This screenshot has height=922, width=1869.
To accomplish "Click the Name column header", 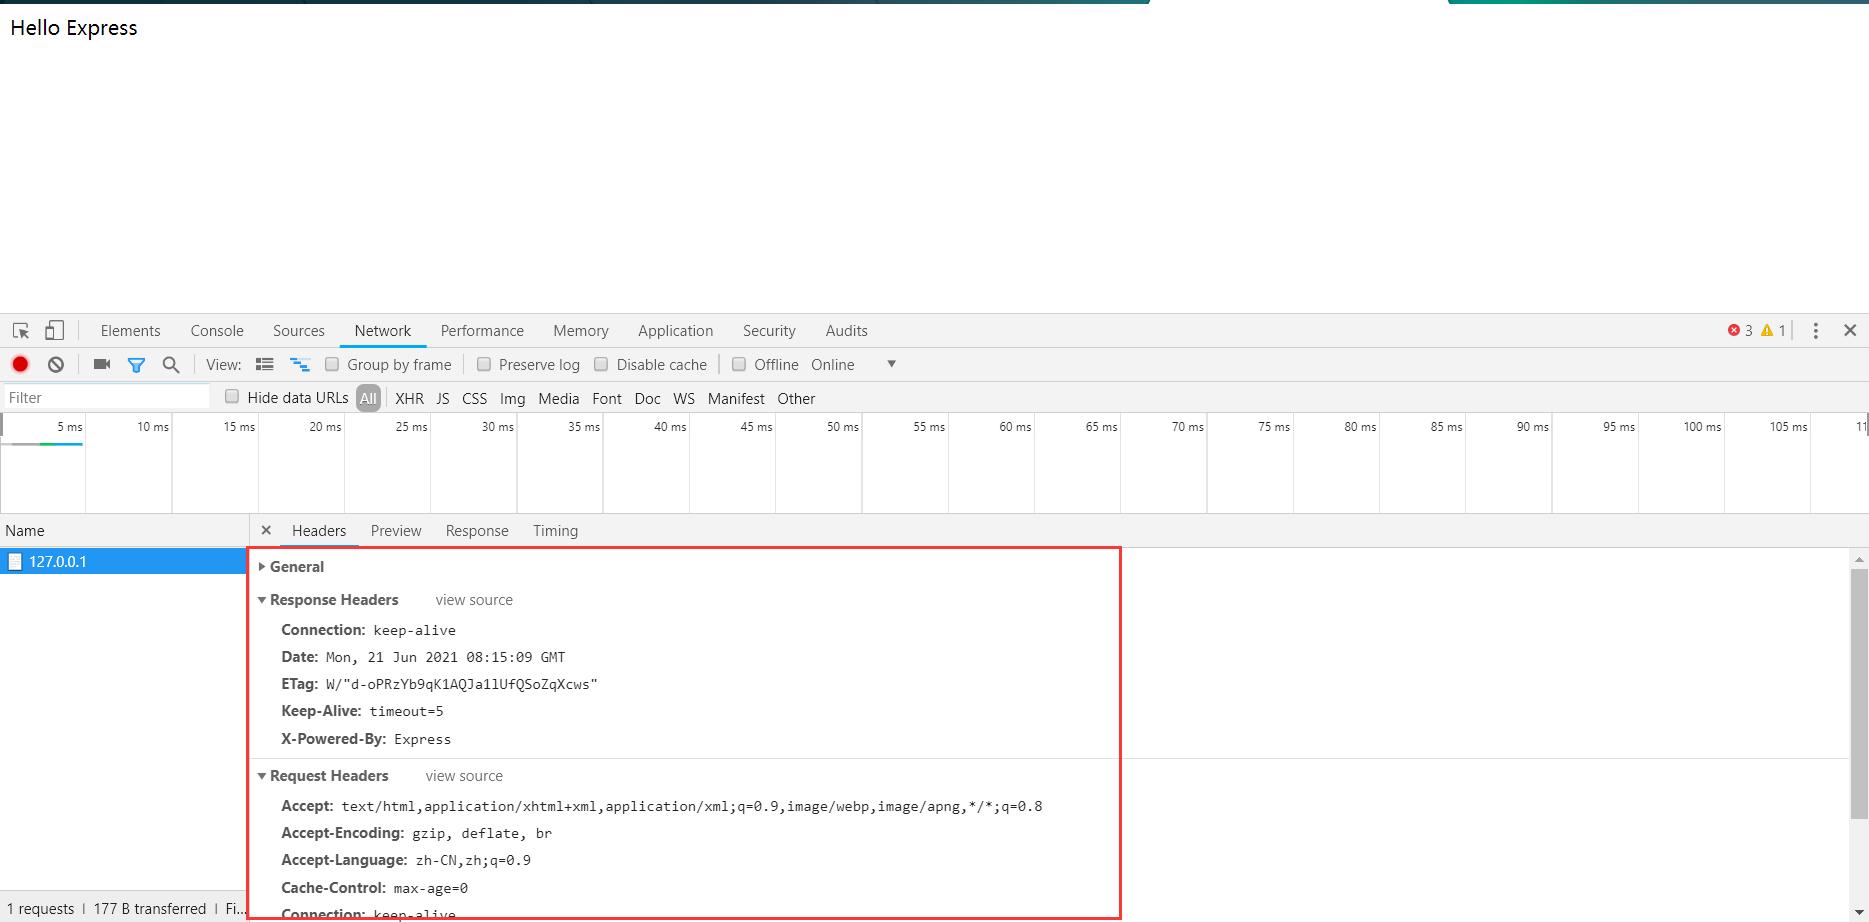I will pyautogui.click(x=124, y=531).
